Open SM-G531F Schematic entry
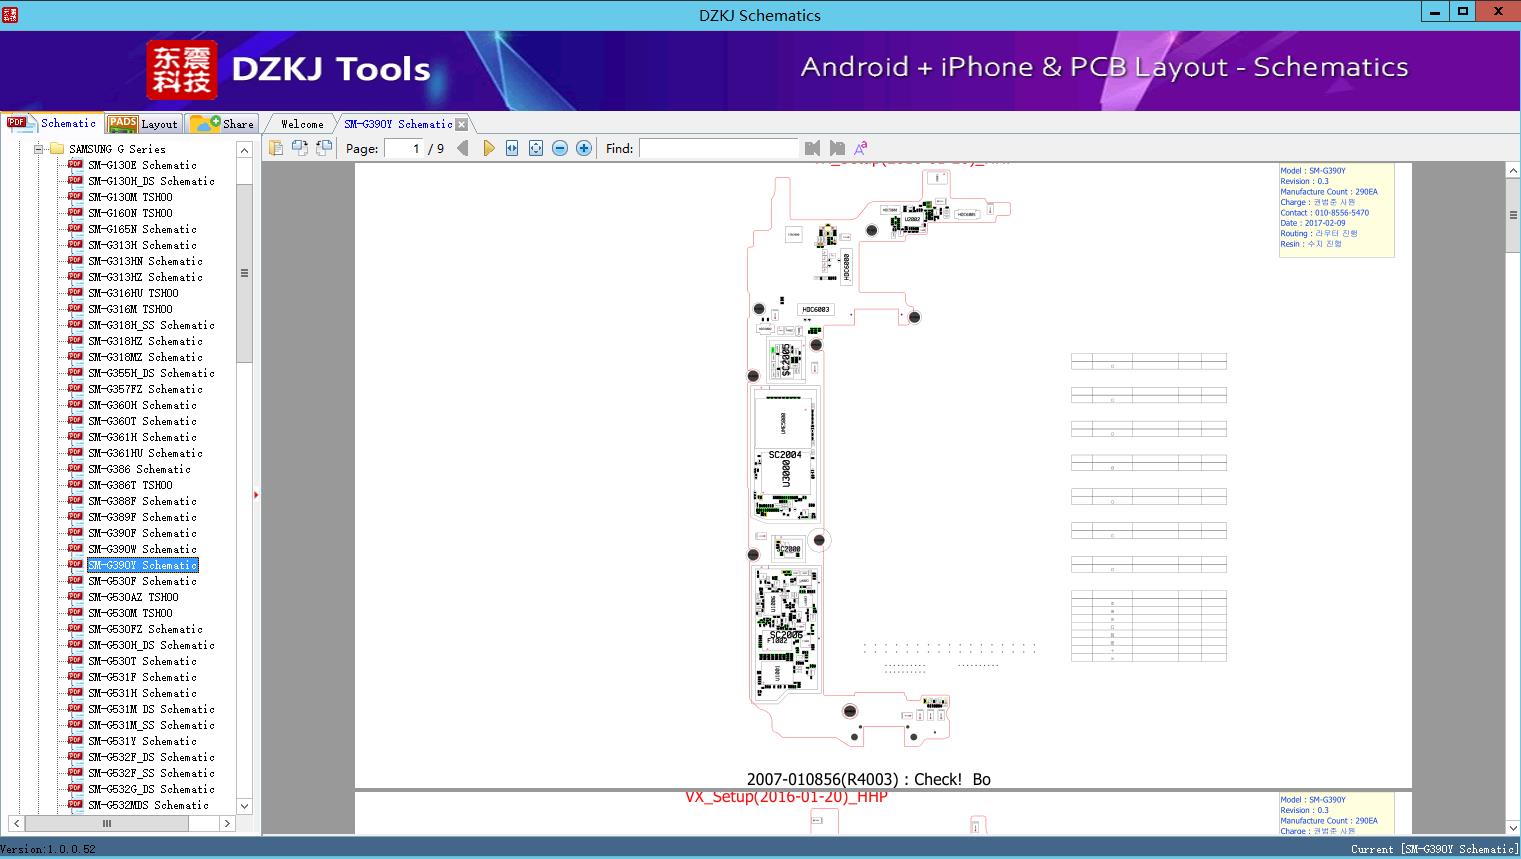 tap(142, 677)
